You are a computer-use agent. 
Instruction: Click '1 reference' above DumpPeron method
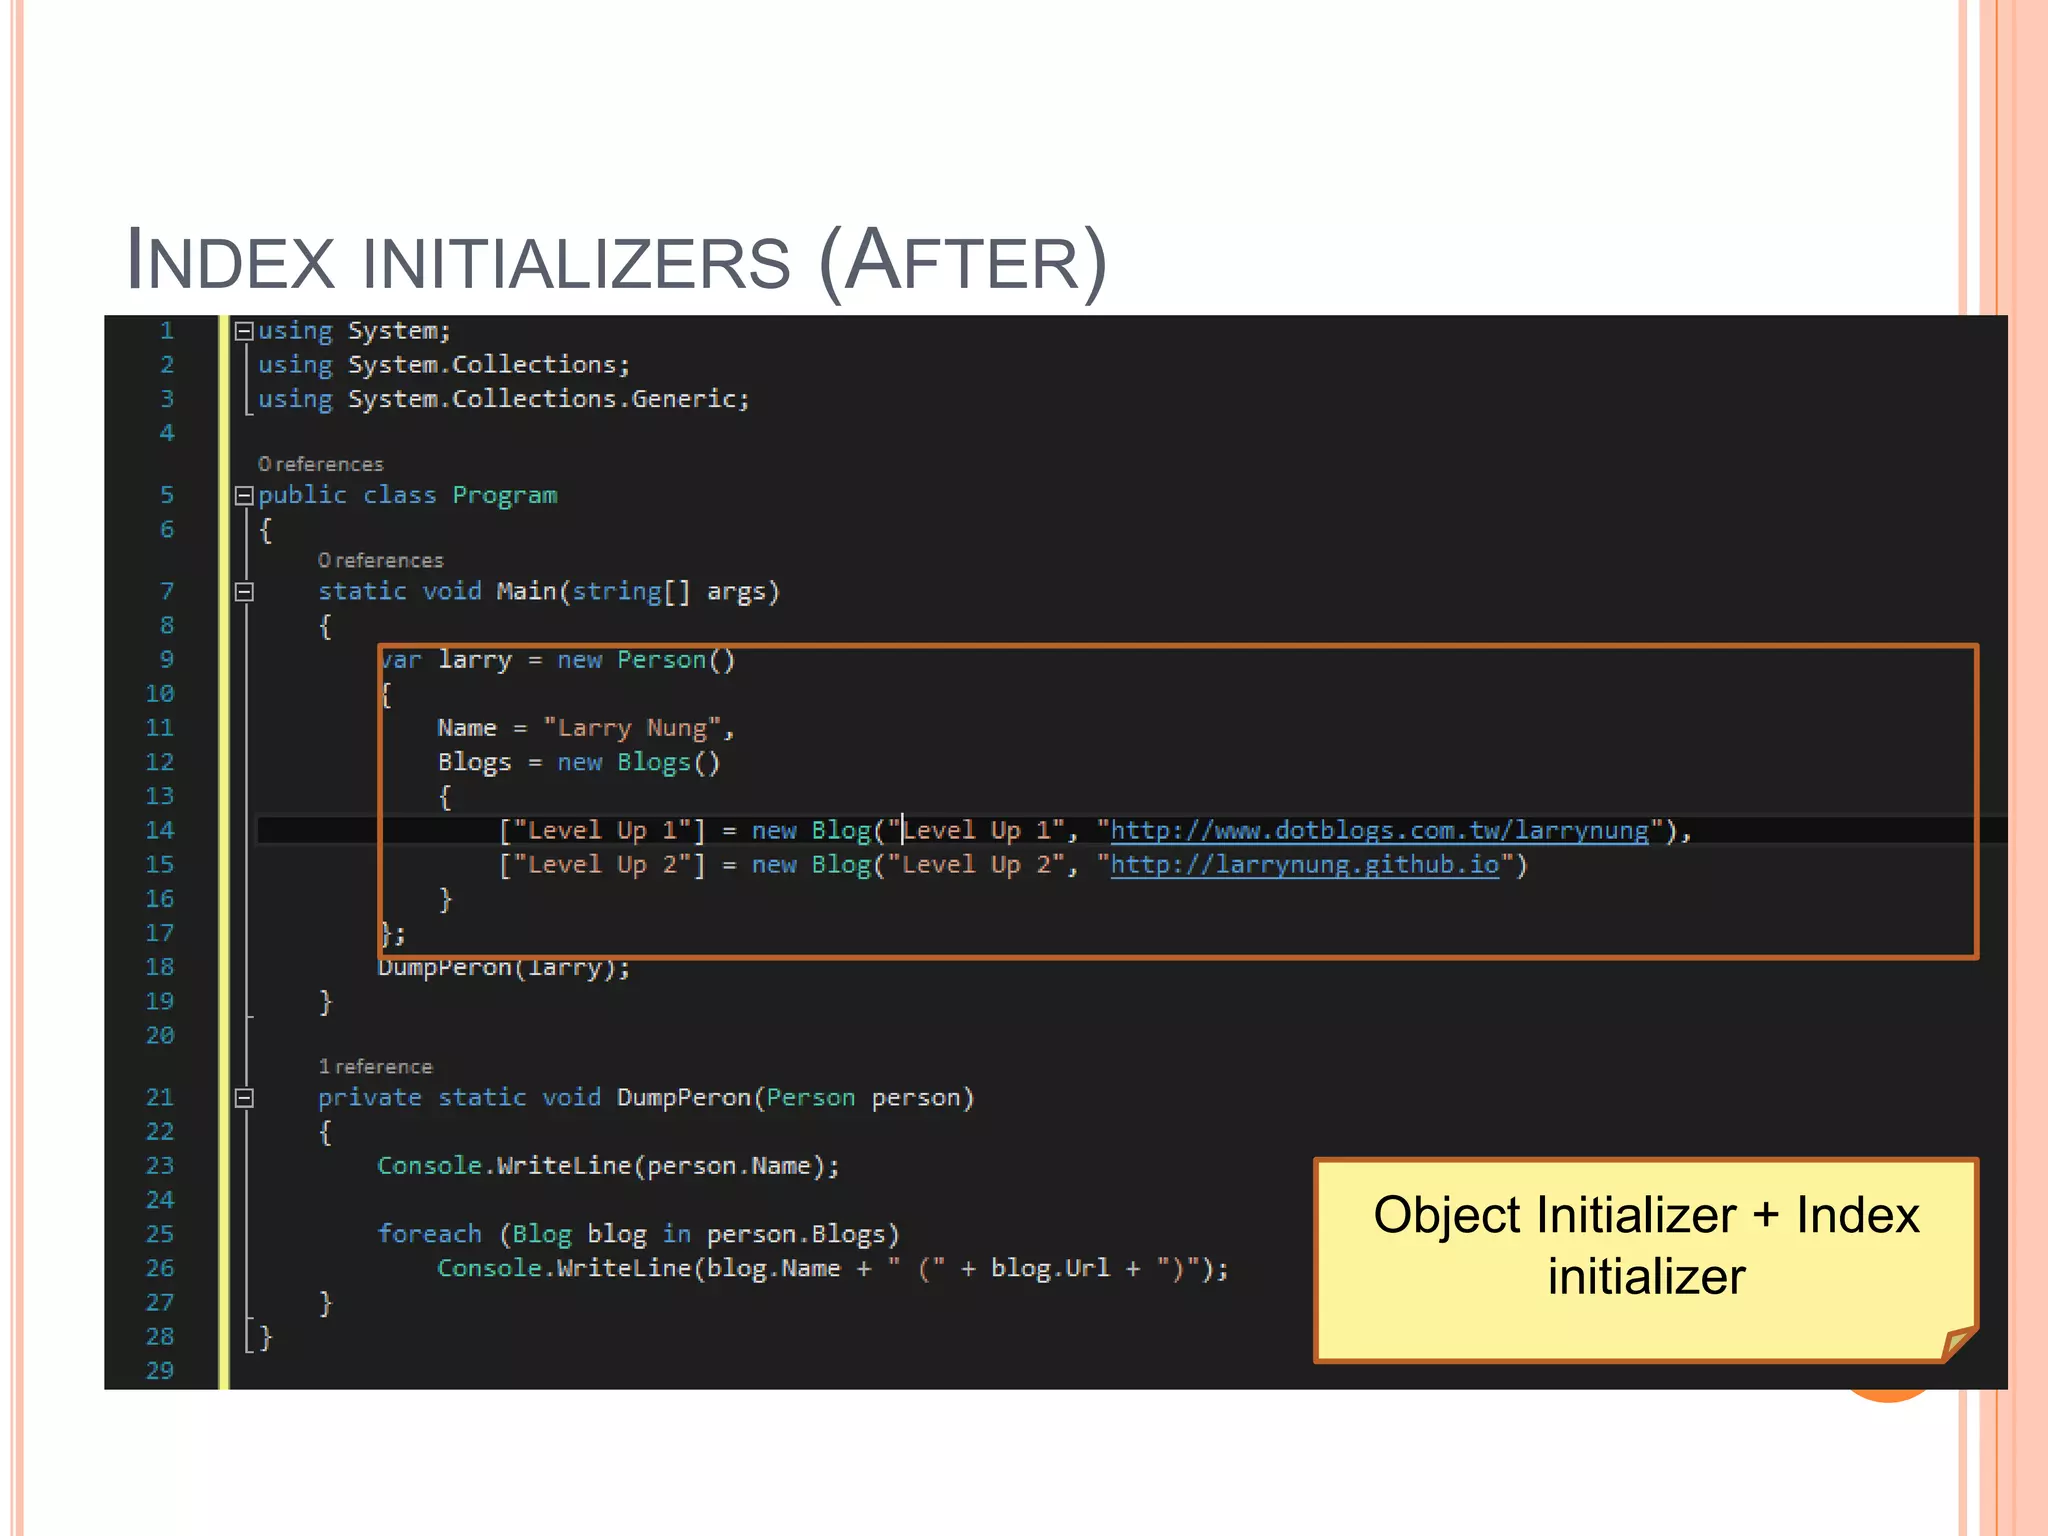point(375,1066)
